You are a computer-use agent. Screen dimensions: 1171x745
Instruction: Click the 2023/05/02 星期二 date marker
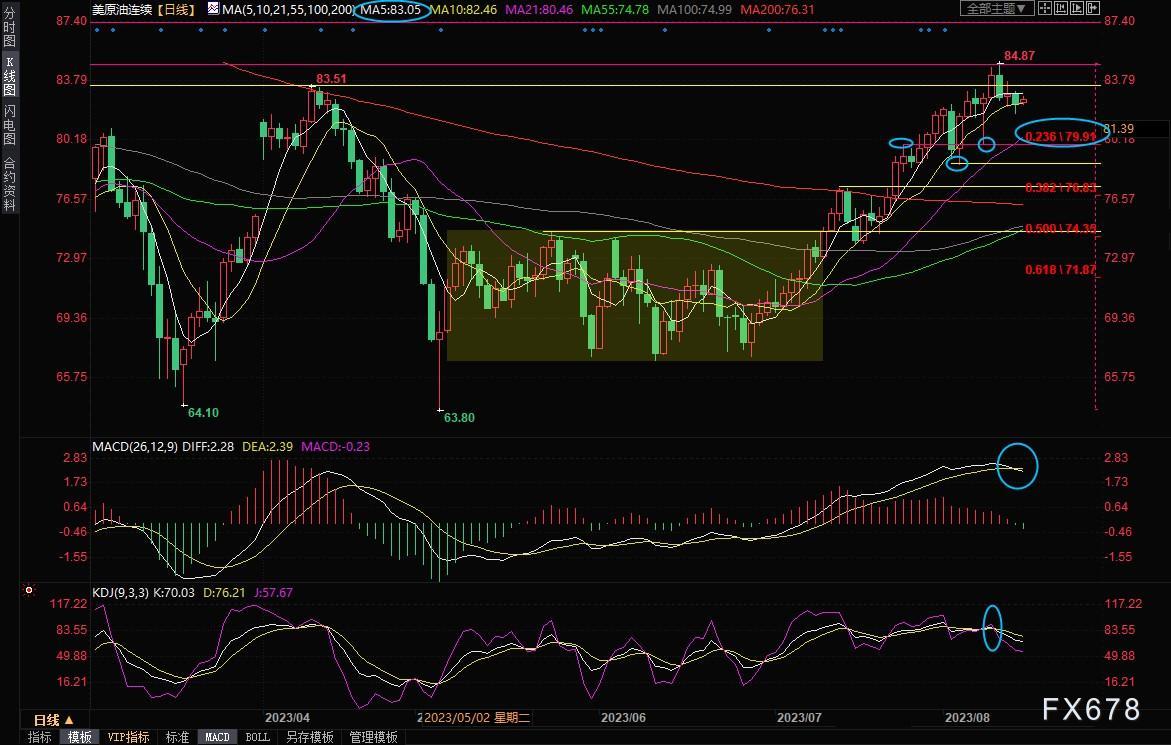(x=476, y=717)
